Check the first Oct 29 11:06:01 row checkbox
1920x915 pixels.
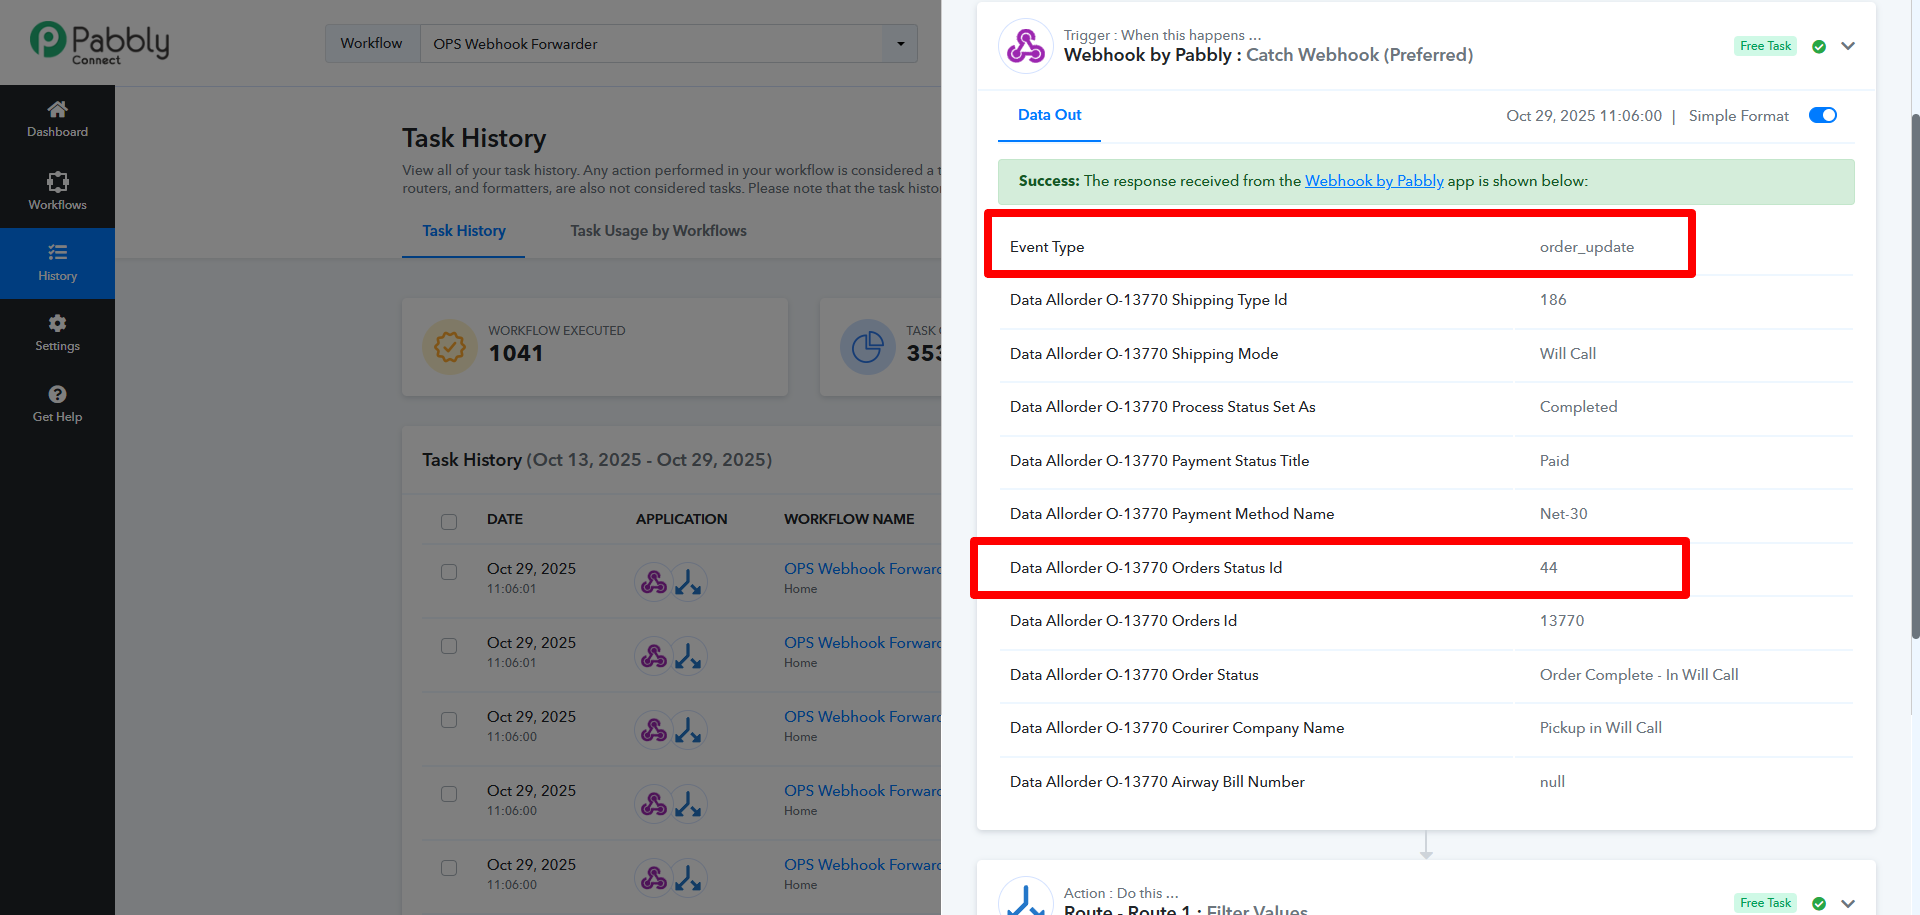pyautogui.click(x=449, y=572)
